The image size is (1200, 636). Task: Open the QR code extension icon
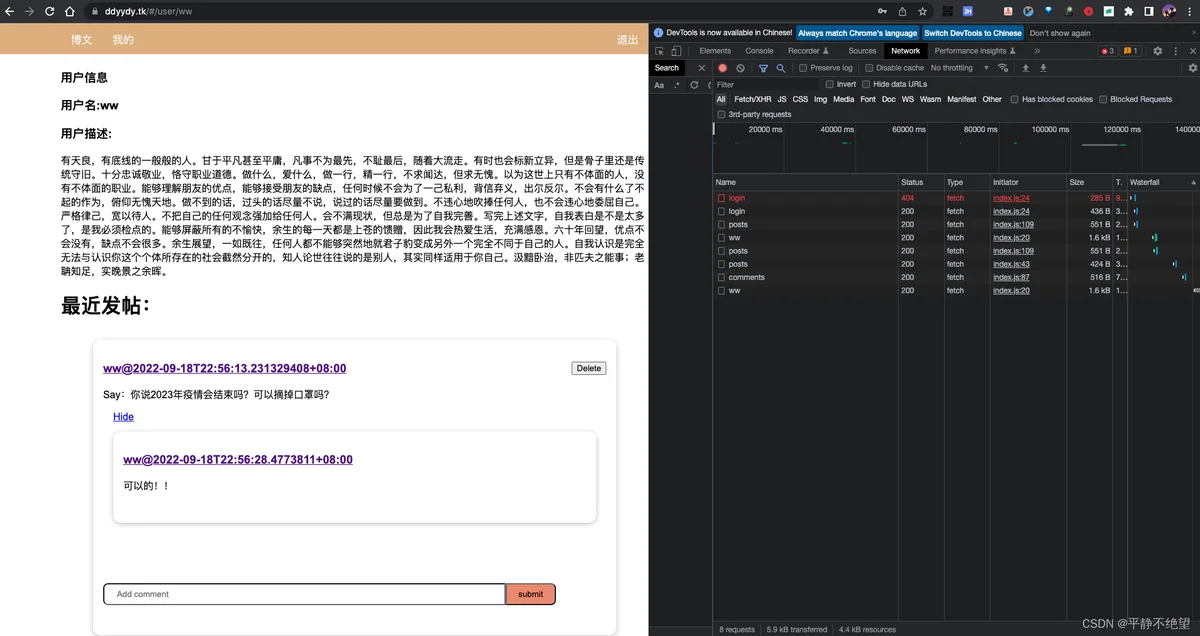(x=946, y=11)
